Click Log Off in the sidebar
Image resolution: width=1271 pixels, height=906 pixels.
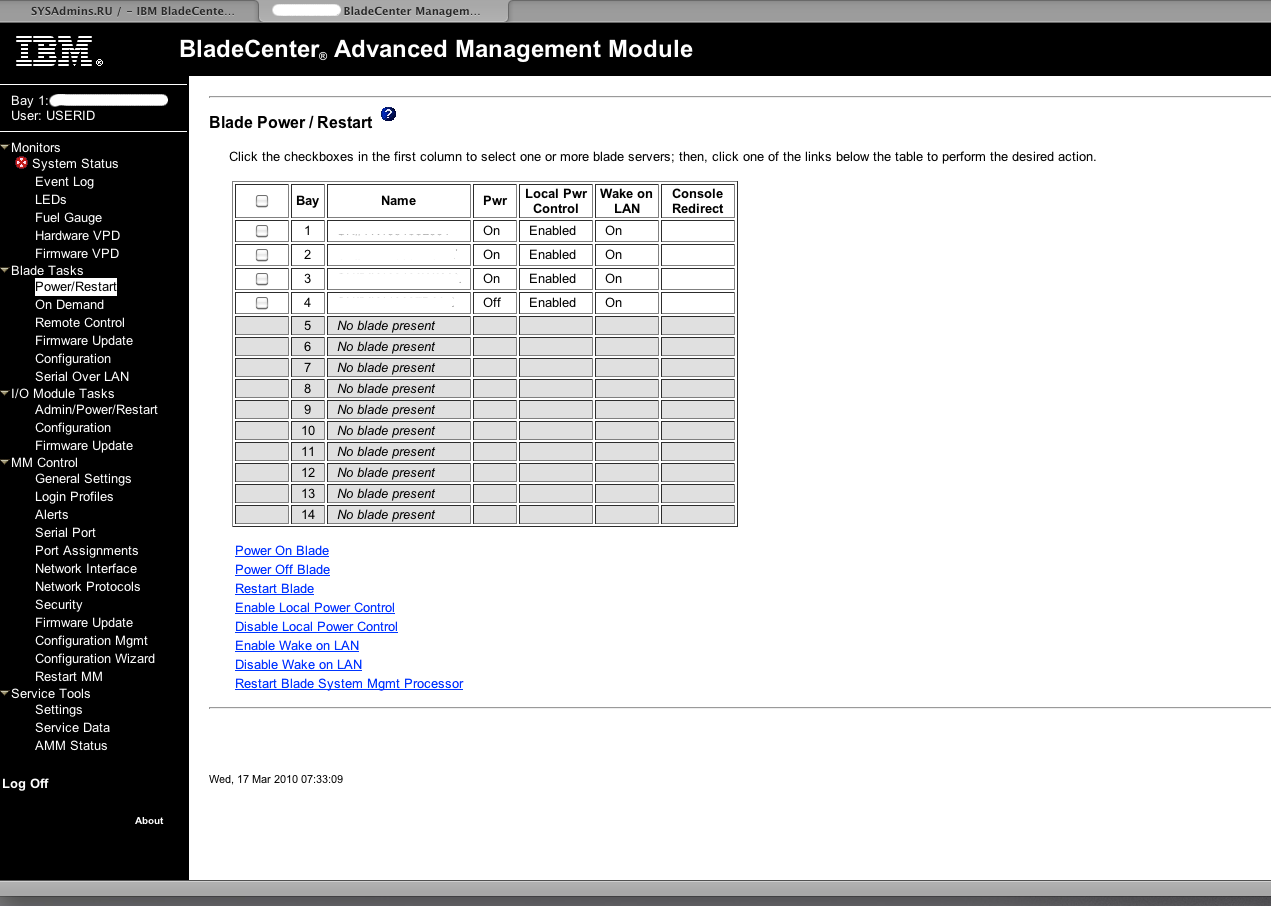click(25, 784)
